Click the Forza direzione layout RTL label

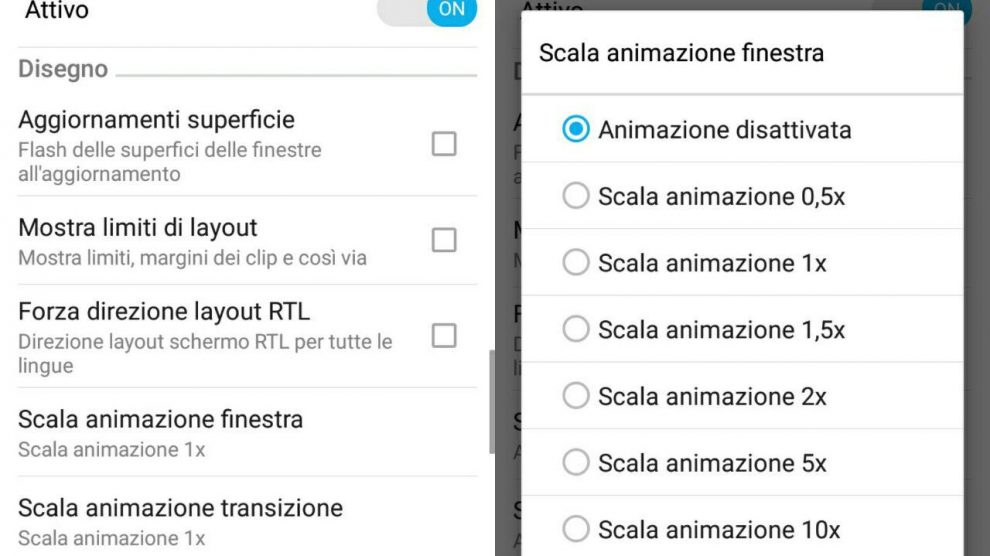pyautogui.click(x=164, y=311)
